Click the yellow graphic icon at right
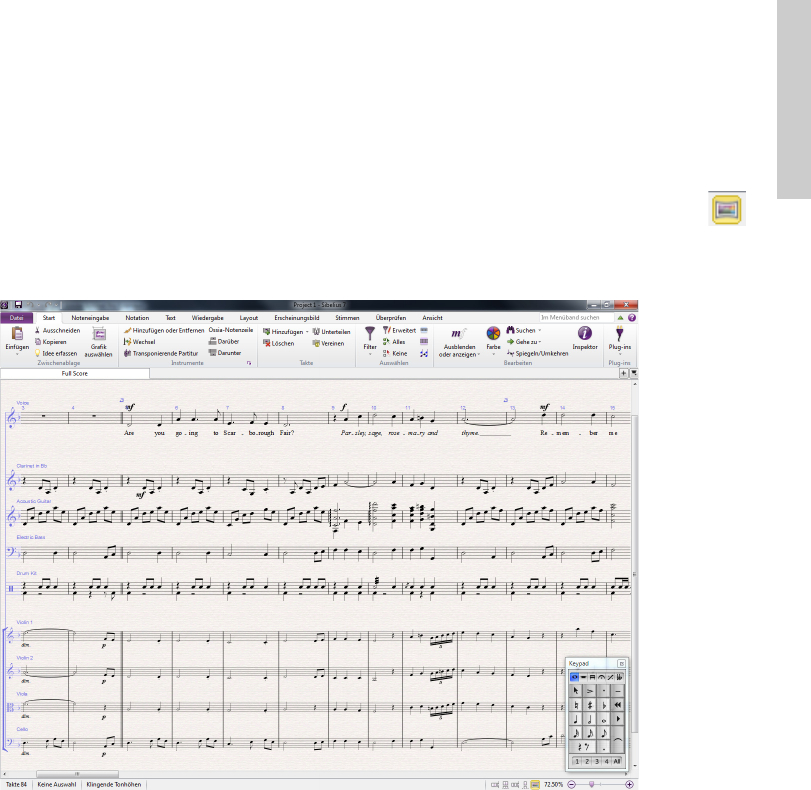The height and width of the screenshot is (790, 811). (x=727, y=209)
